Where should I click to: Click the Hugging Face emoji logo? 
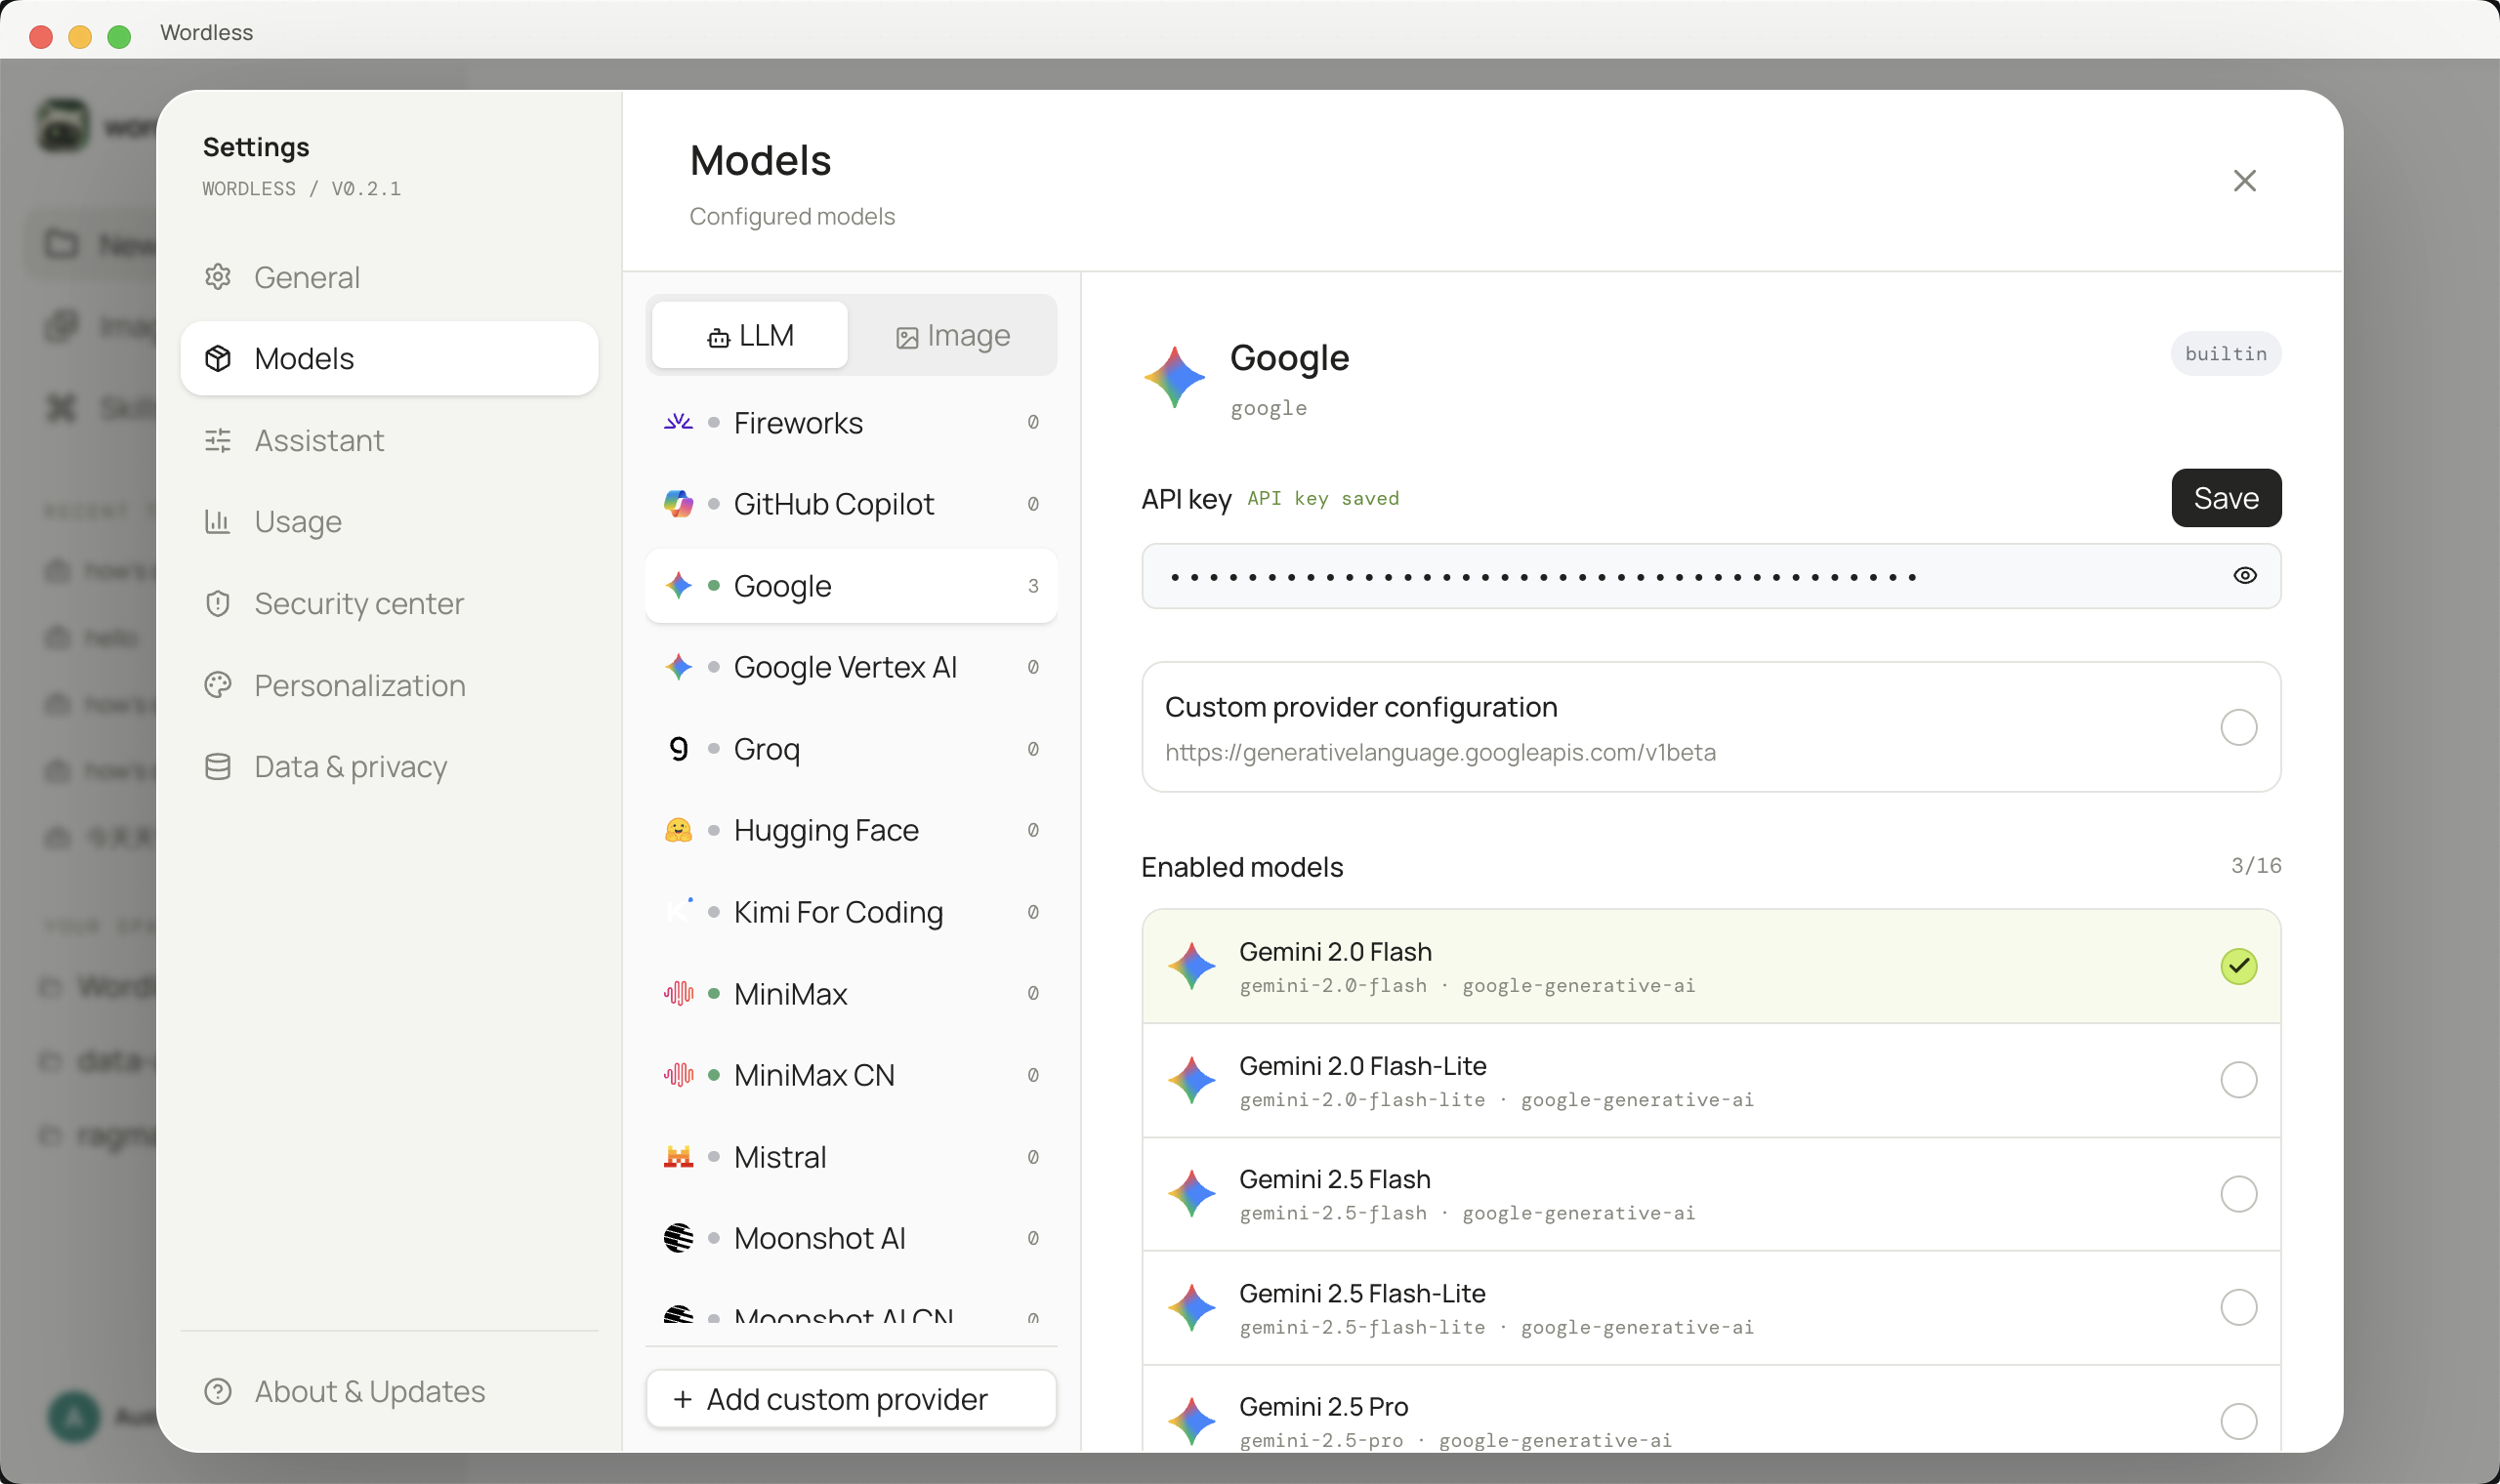tap(678, 830)
